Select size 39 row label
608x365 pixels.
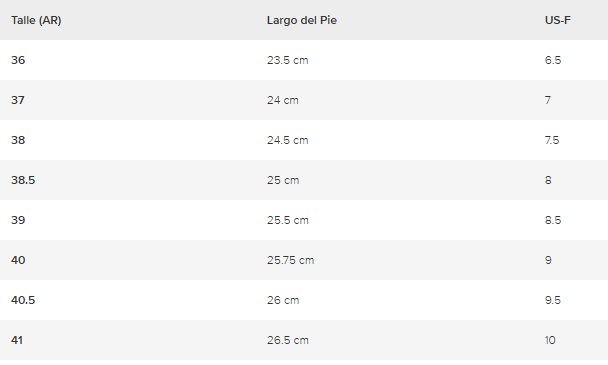tap(18, 220)
